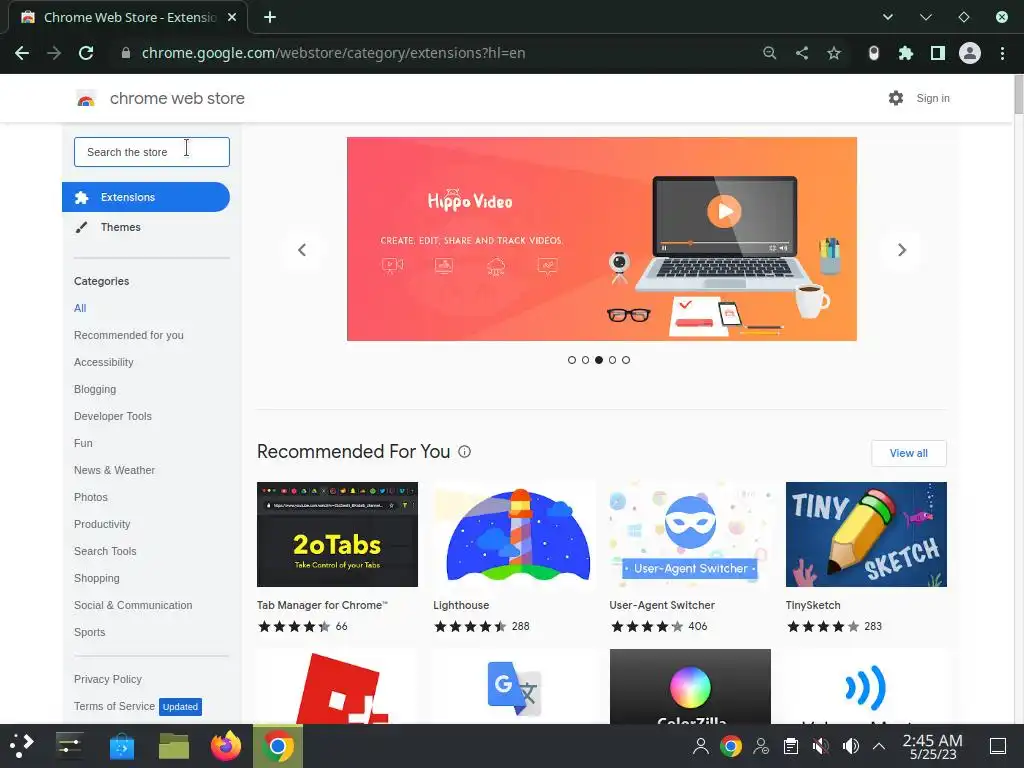Browse the Social & Communication category
Image resolution: width=1024 pixels, height=768 pixels.
133,605
